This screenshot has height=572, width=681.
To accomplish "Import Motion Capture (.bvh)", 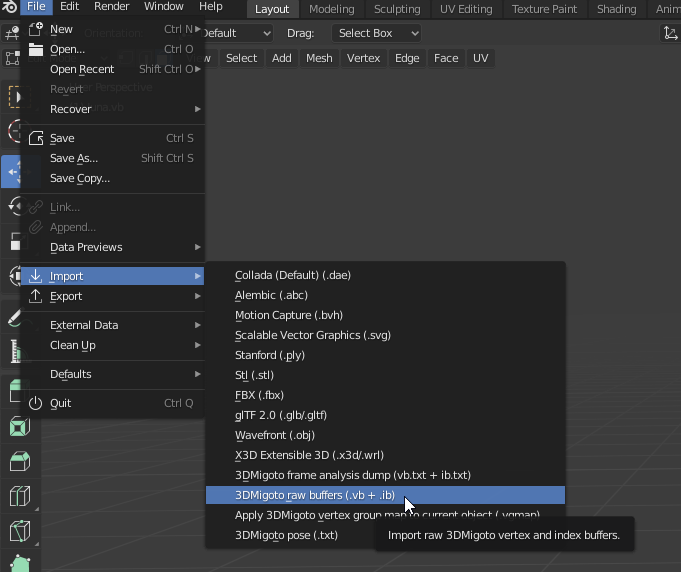I will [385, 315].
